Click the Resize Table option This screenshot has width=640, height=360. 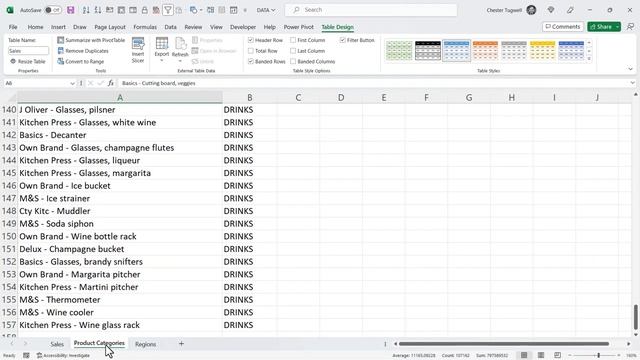(x=27, y=61)
